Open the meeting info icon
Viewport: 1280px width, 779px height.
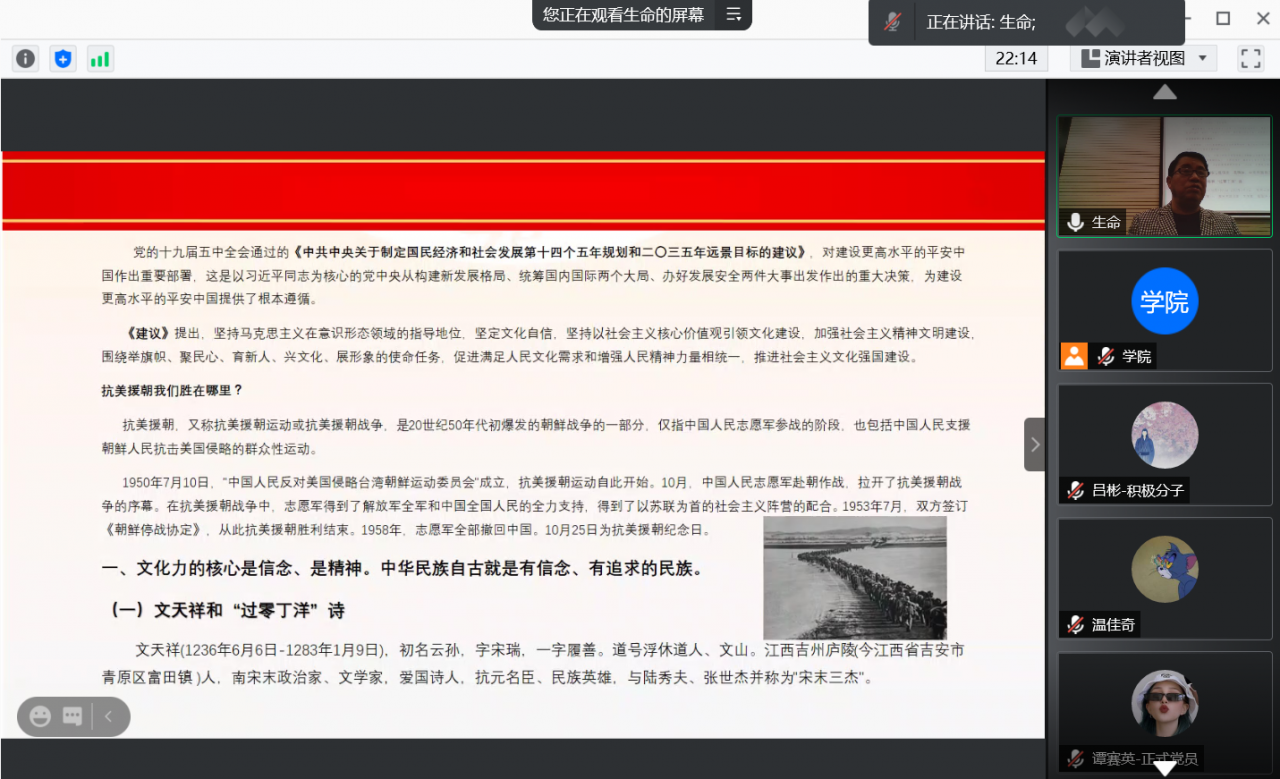click(24, 58)
